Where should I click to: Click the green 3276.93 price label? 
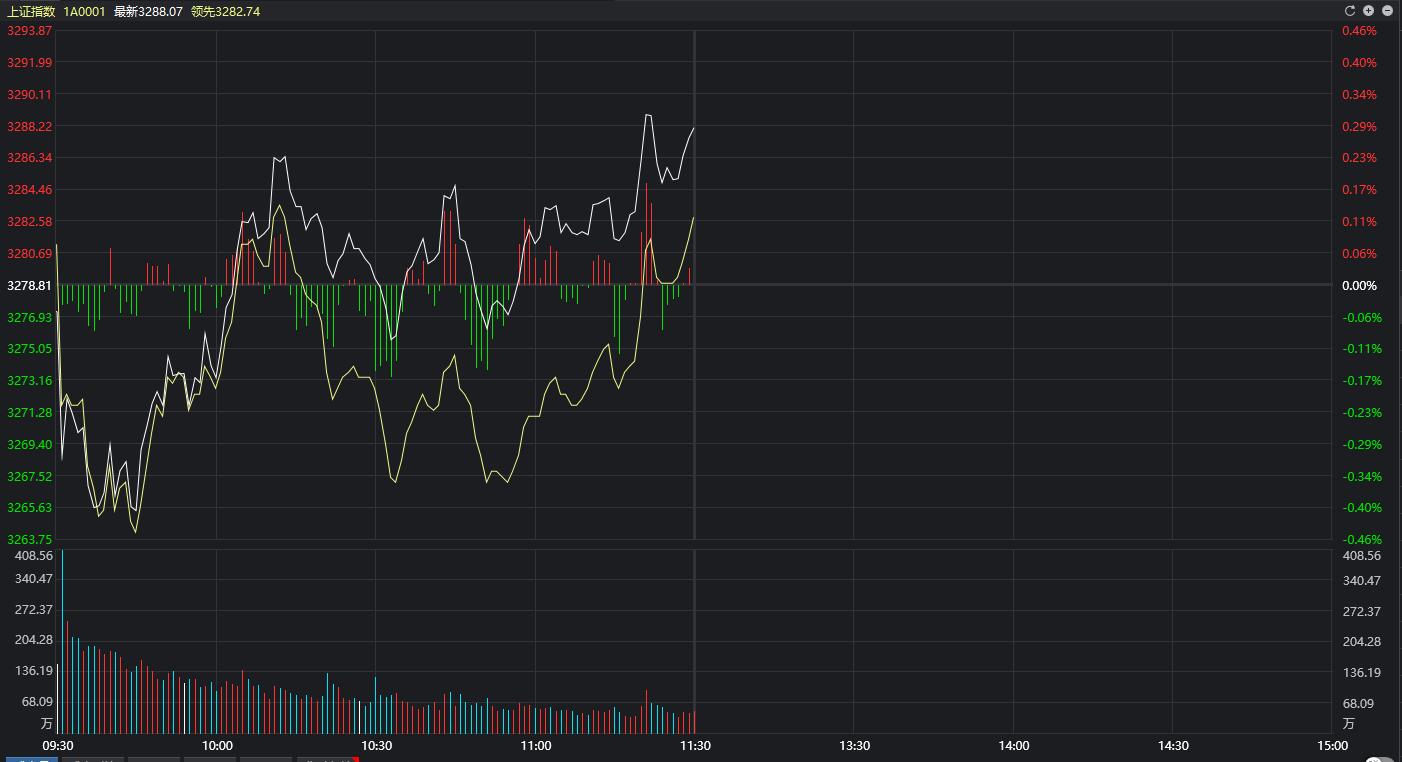tap(30, 318)
